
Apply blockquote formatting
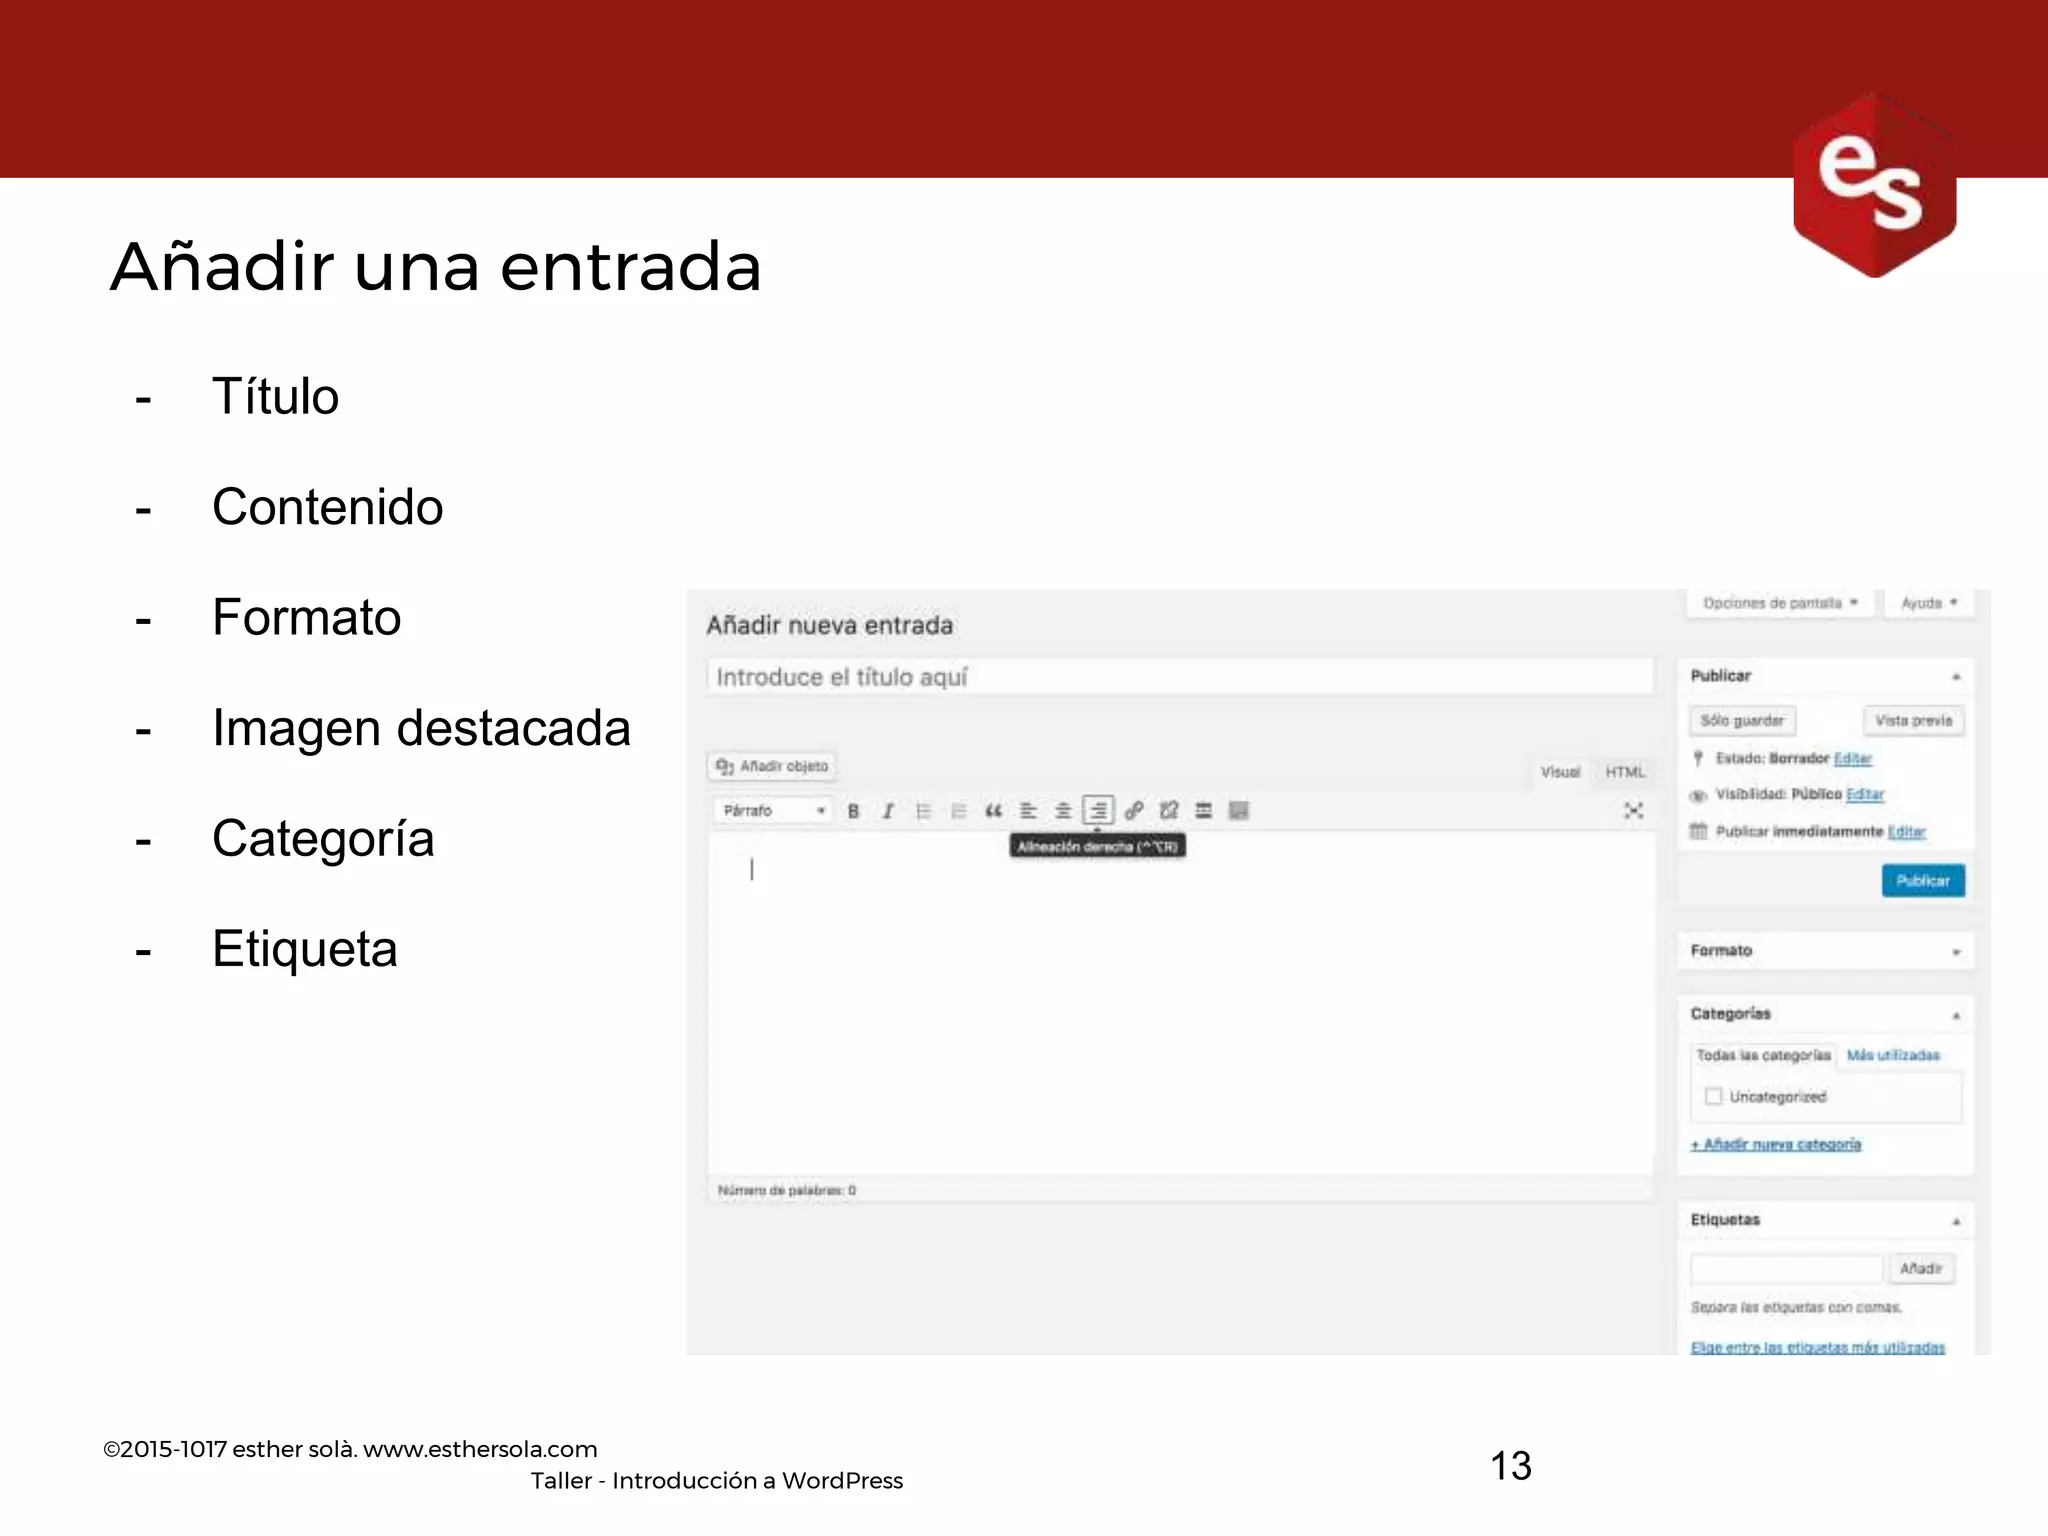click(x=993, y=811)
